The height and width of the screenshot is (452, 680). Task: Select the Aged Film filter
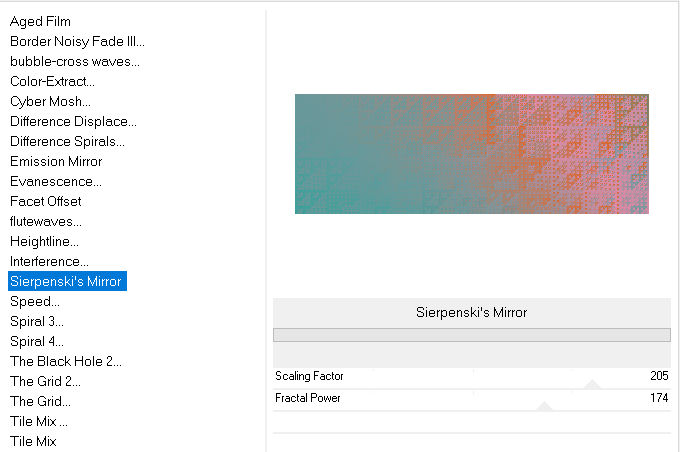40,21
